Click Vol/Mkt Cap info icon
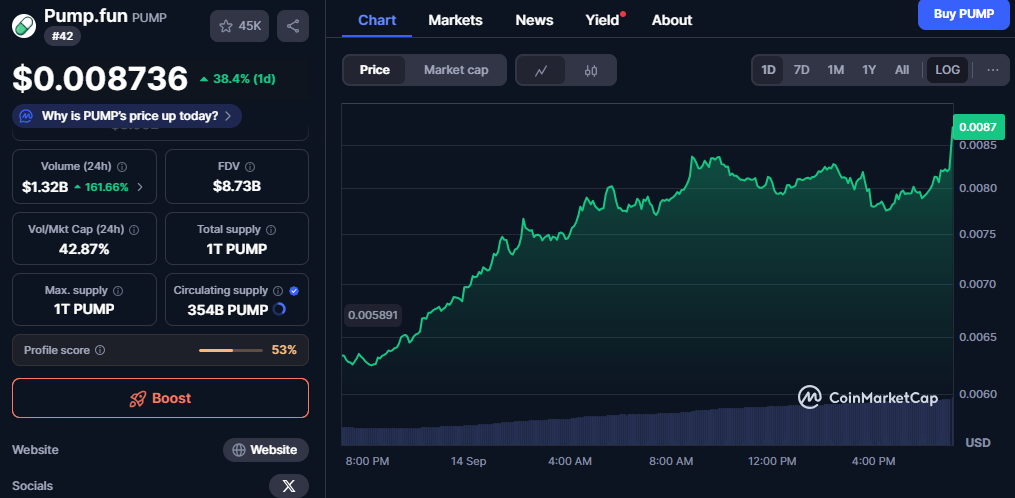The image size is (1015, 498). (x=134, y=229)
